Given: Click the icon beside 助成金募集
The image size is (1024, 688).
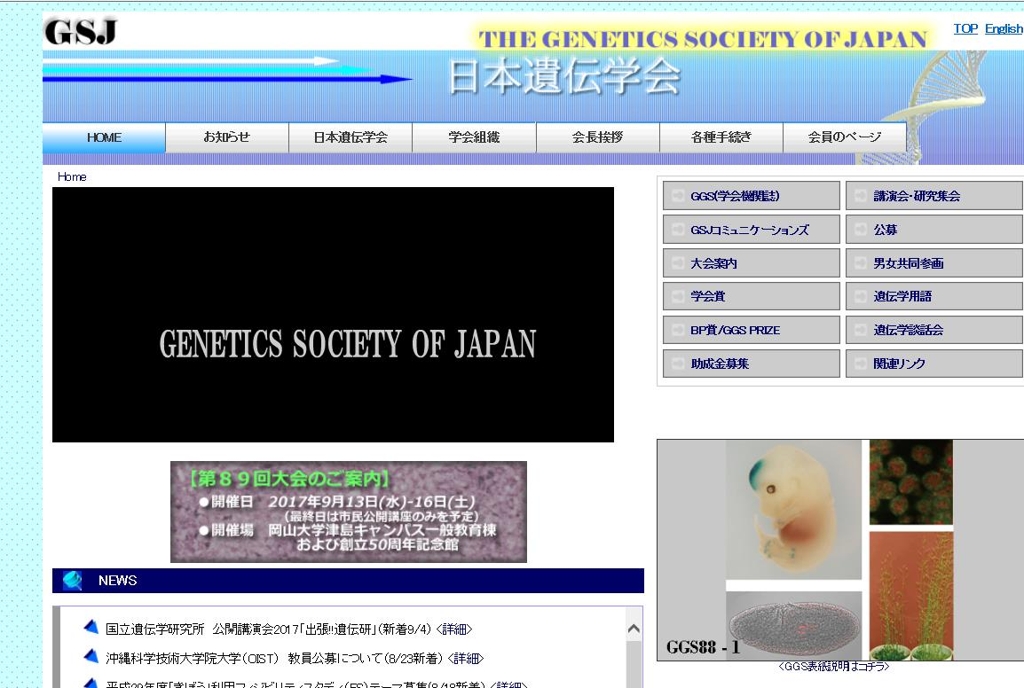Looking at the screenshot, I should pos(678,364).
